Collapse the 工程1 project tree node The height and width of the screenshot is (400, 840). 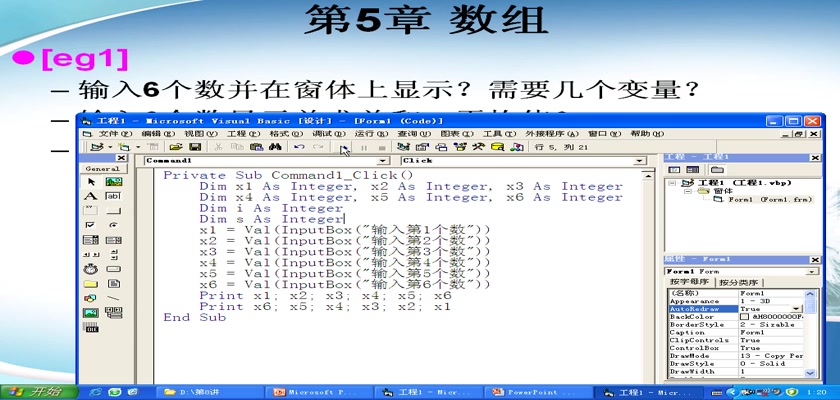point(671,184)
